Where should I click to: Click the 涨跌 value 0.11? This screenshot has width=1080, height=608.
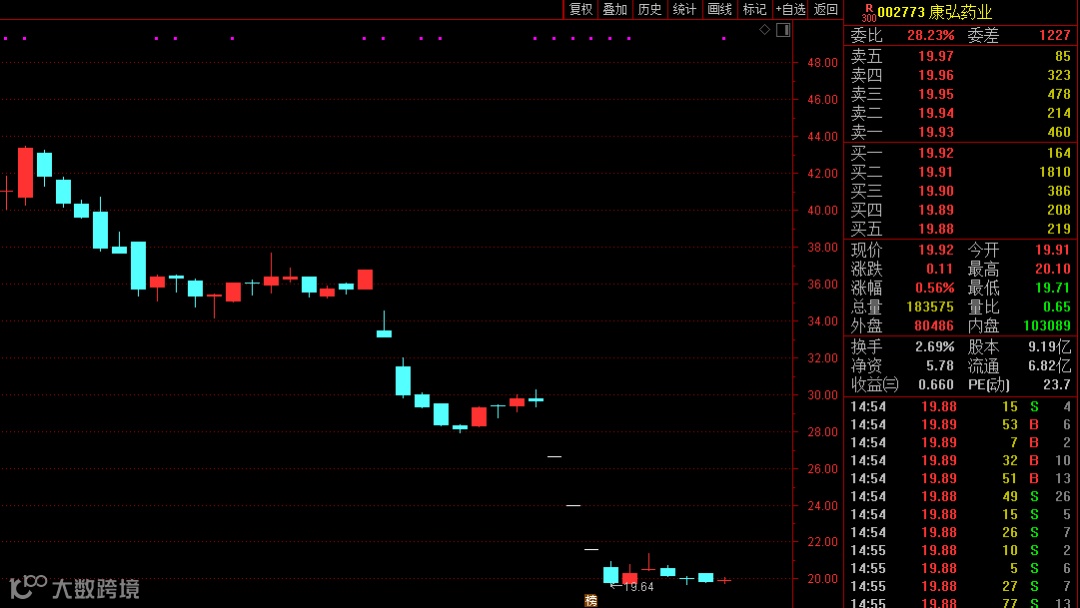939,269
